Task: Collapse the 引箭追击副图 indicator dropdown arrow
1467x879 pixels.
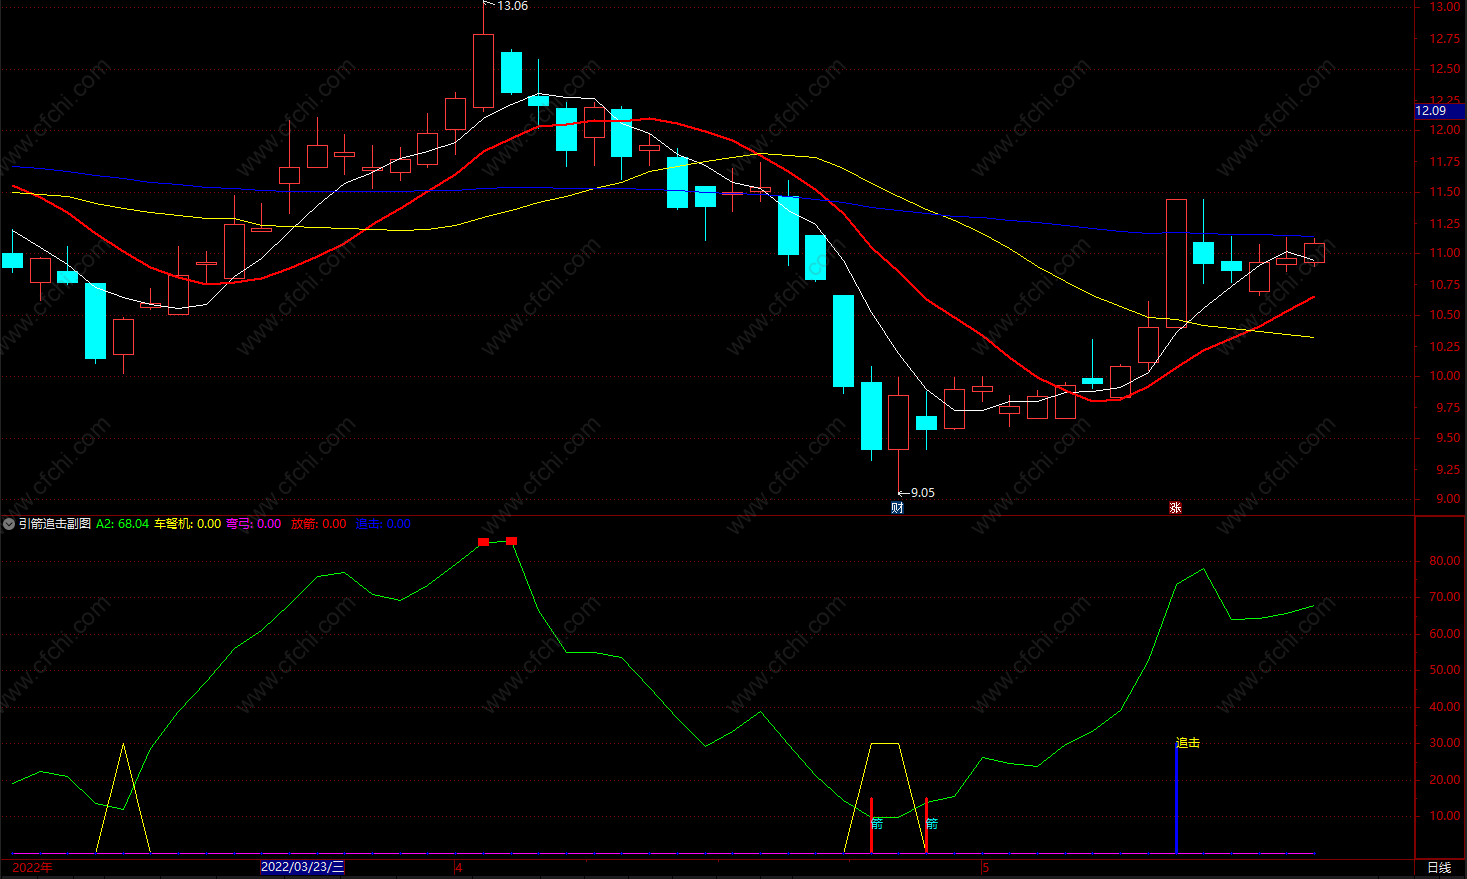Action: pos(9,524)
